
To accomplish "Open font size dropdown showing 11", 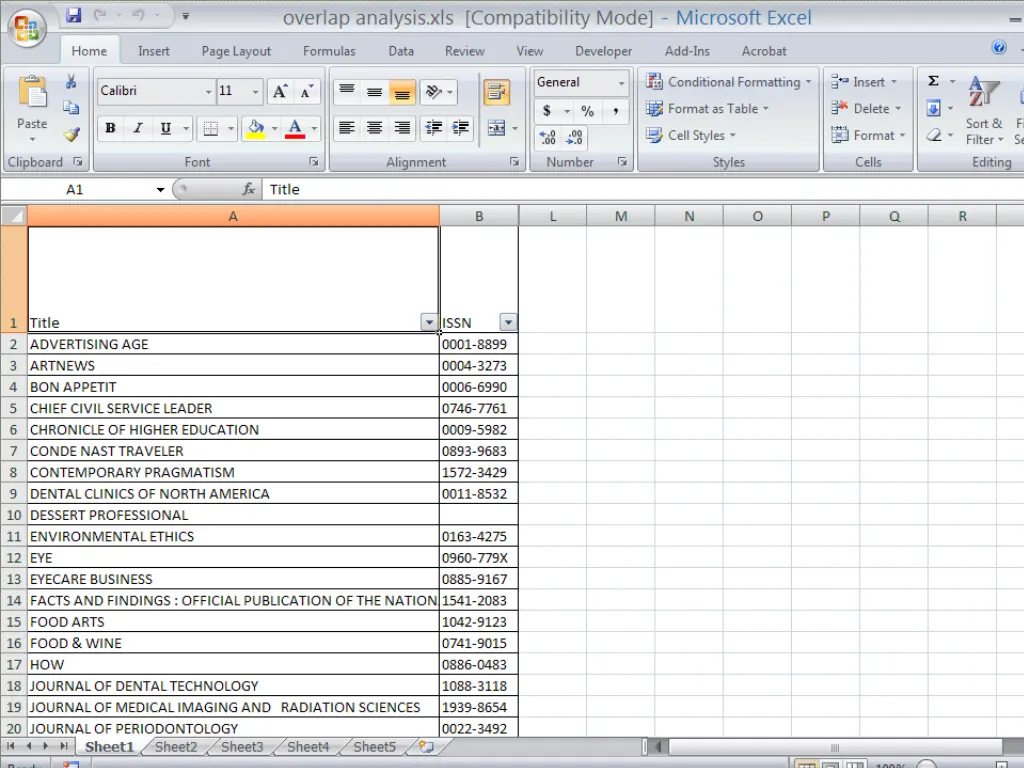I will pyautogui.click(x=255, y=91).
